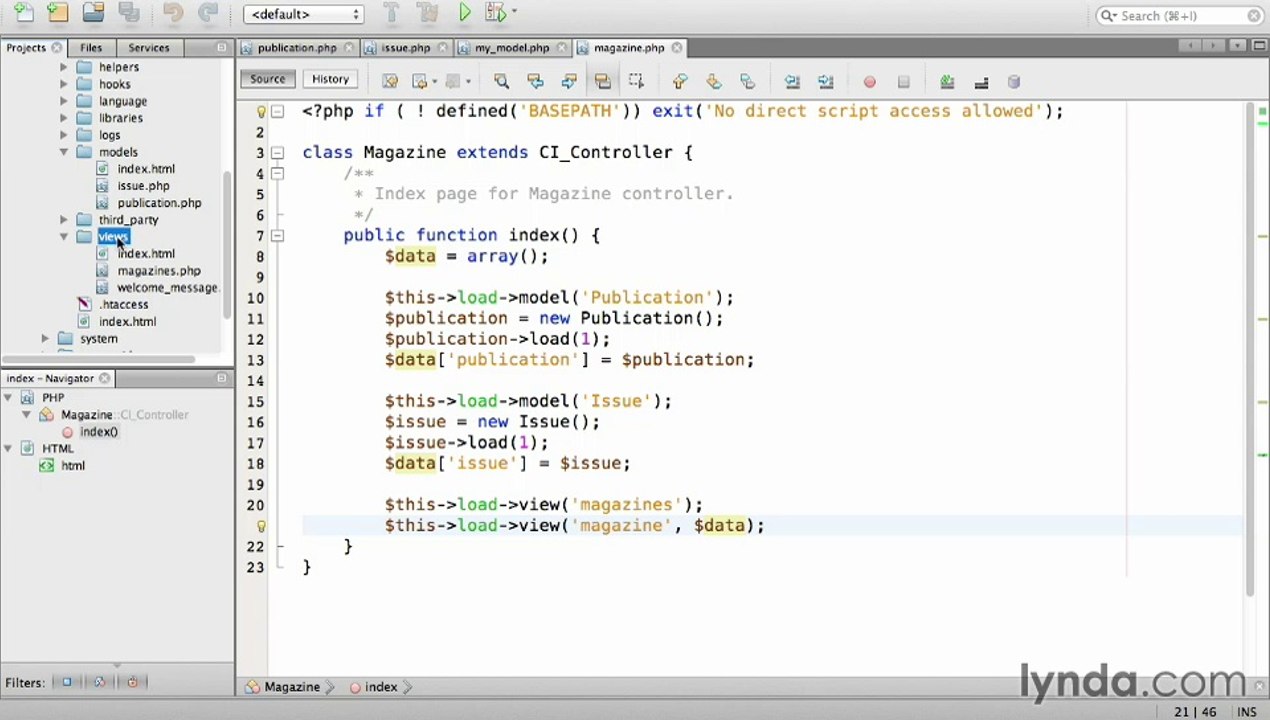This screenshot has width=1270, height=720.
Task: Click the Previous Bookmark icon
Action: point(680,82)
